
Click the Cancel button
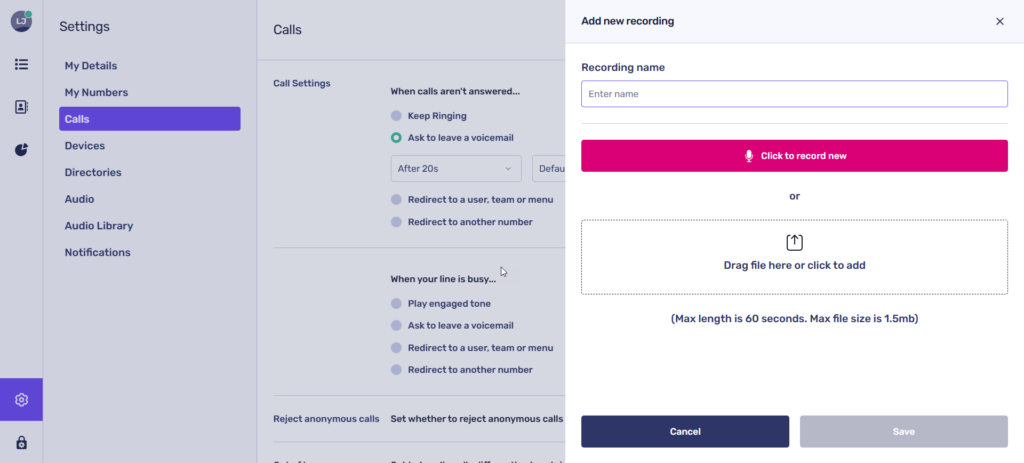click(685, 431)
